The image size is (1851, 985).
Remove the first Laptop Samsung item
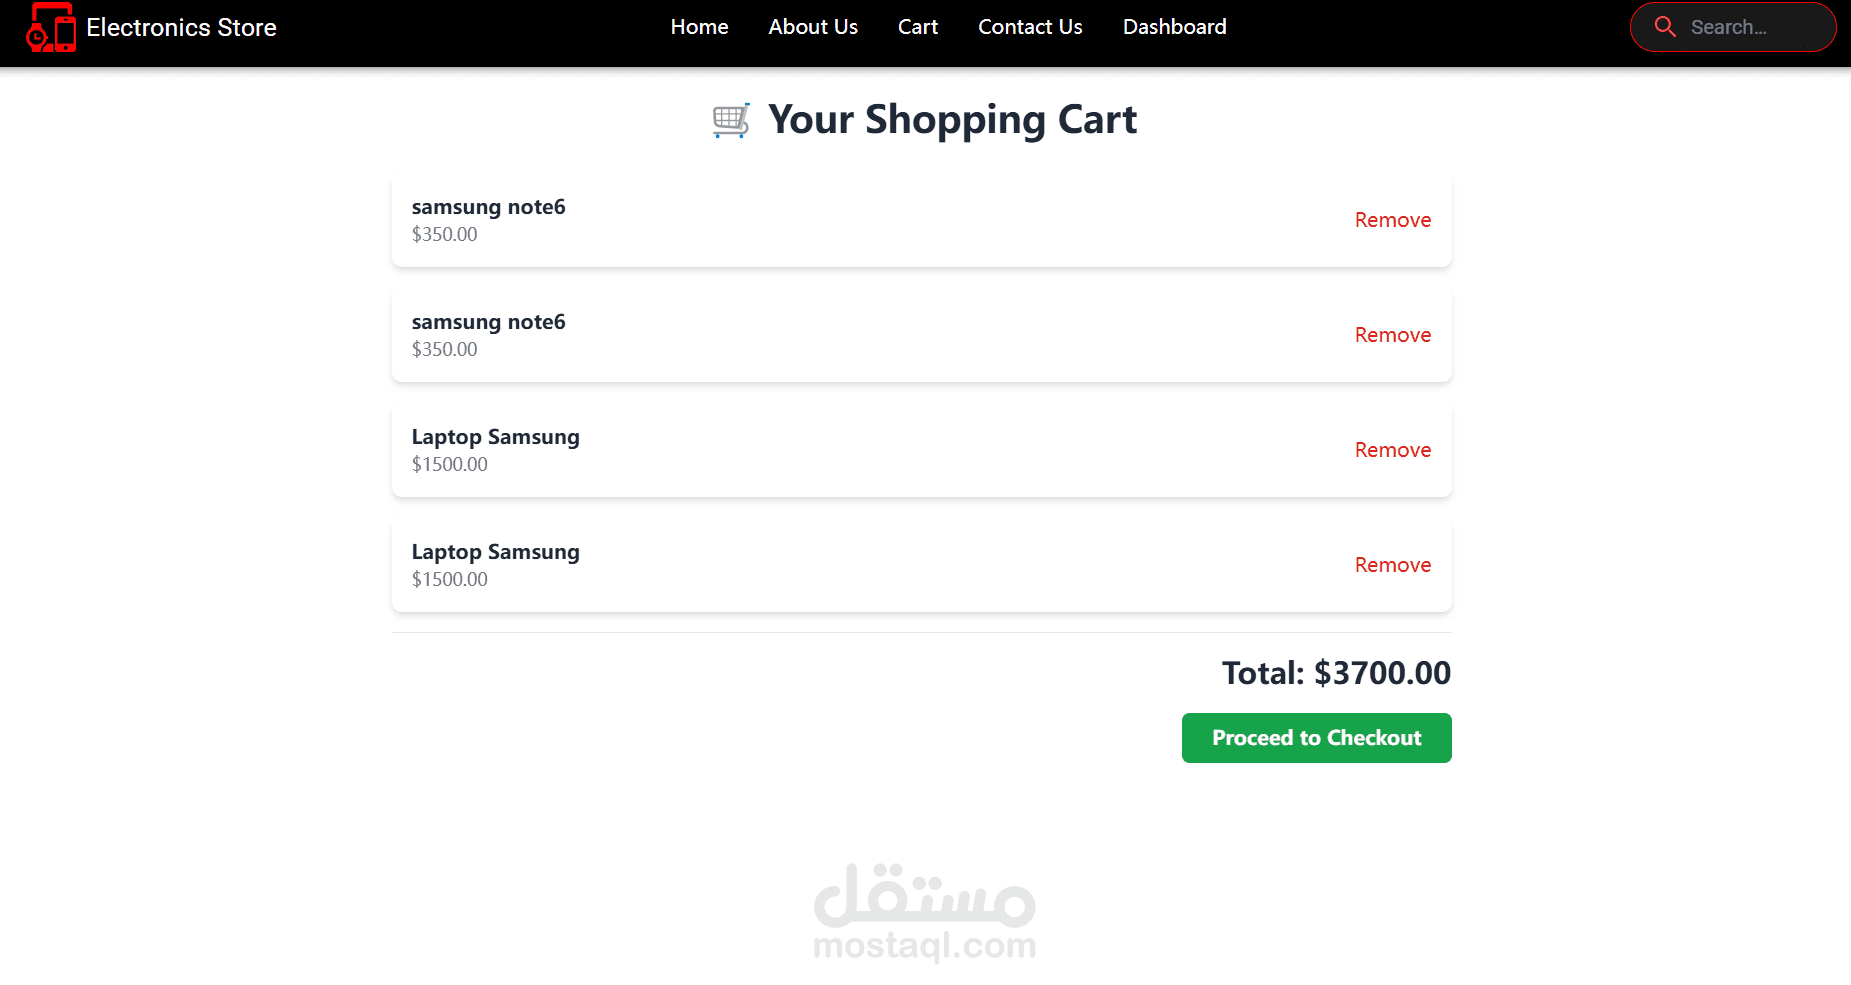[1392, 450]
